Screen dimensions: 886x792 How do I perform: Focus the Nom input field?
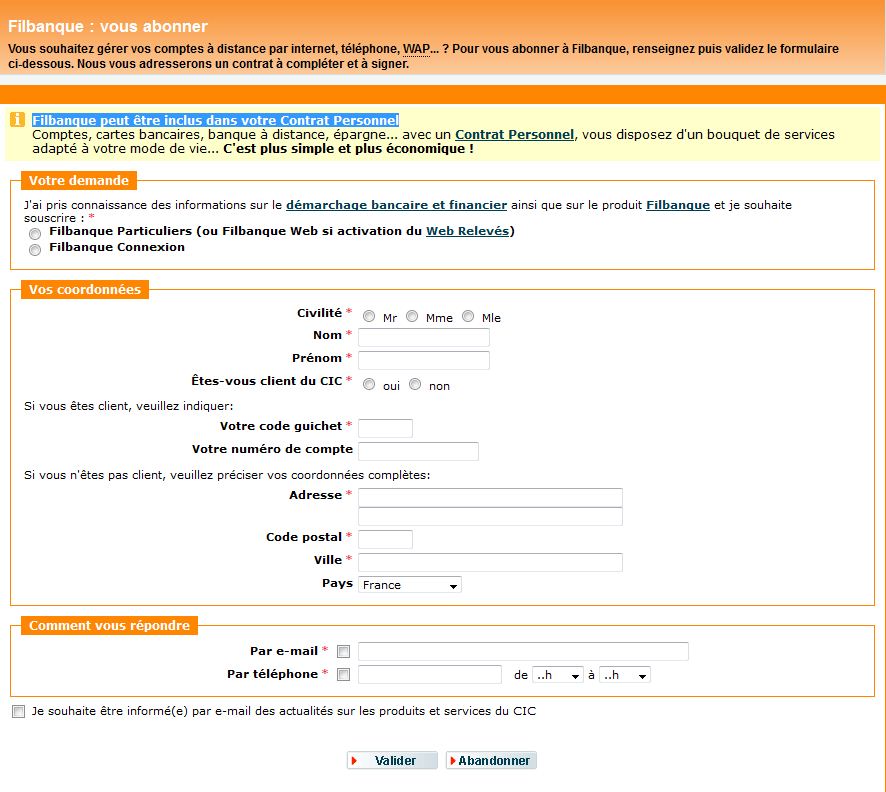tap(424, 337)
